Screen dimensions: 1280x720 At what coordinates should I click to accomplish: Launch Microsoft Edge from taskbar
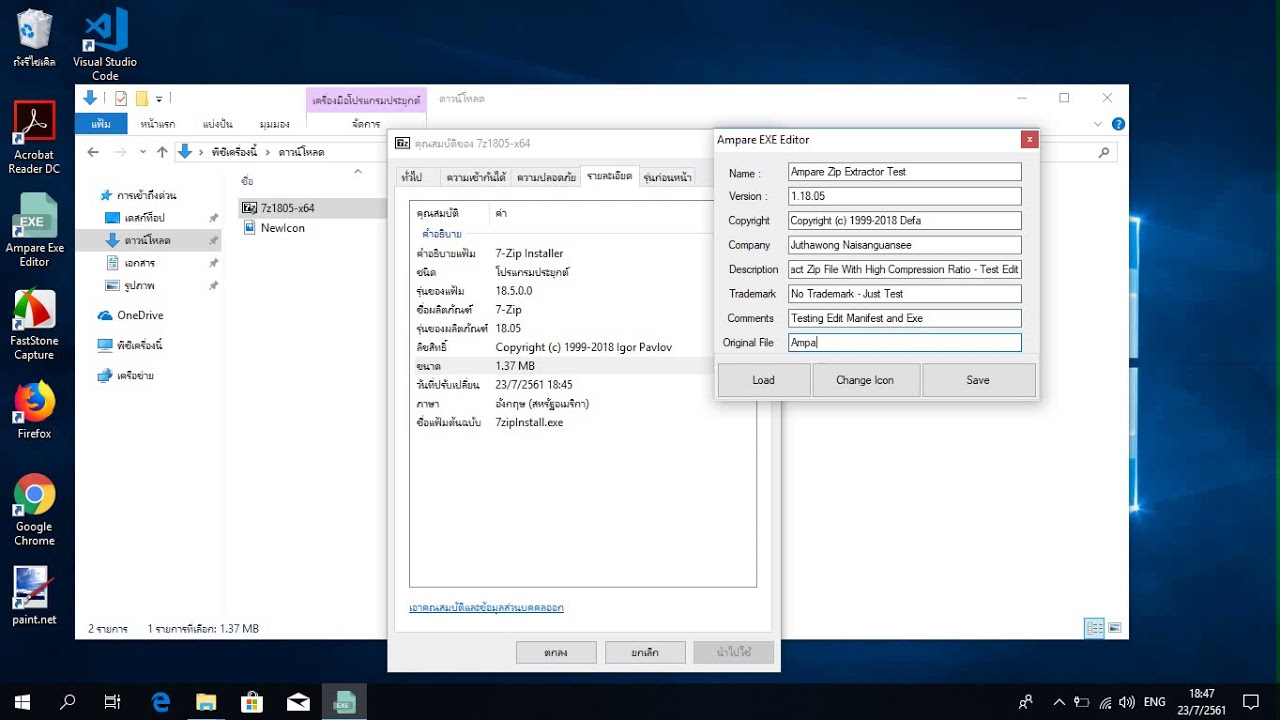pos(161,702)
